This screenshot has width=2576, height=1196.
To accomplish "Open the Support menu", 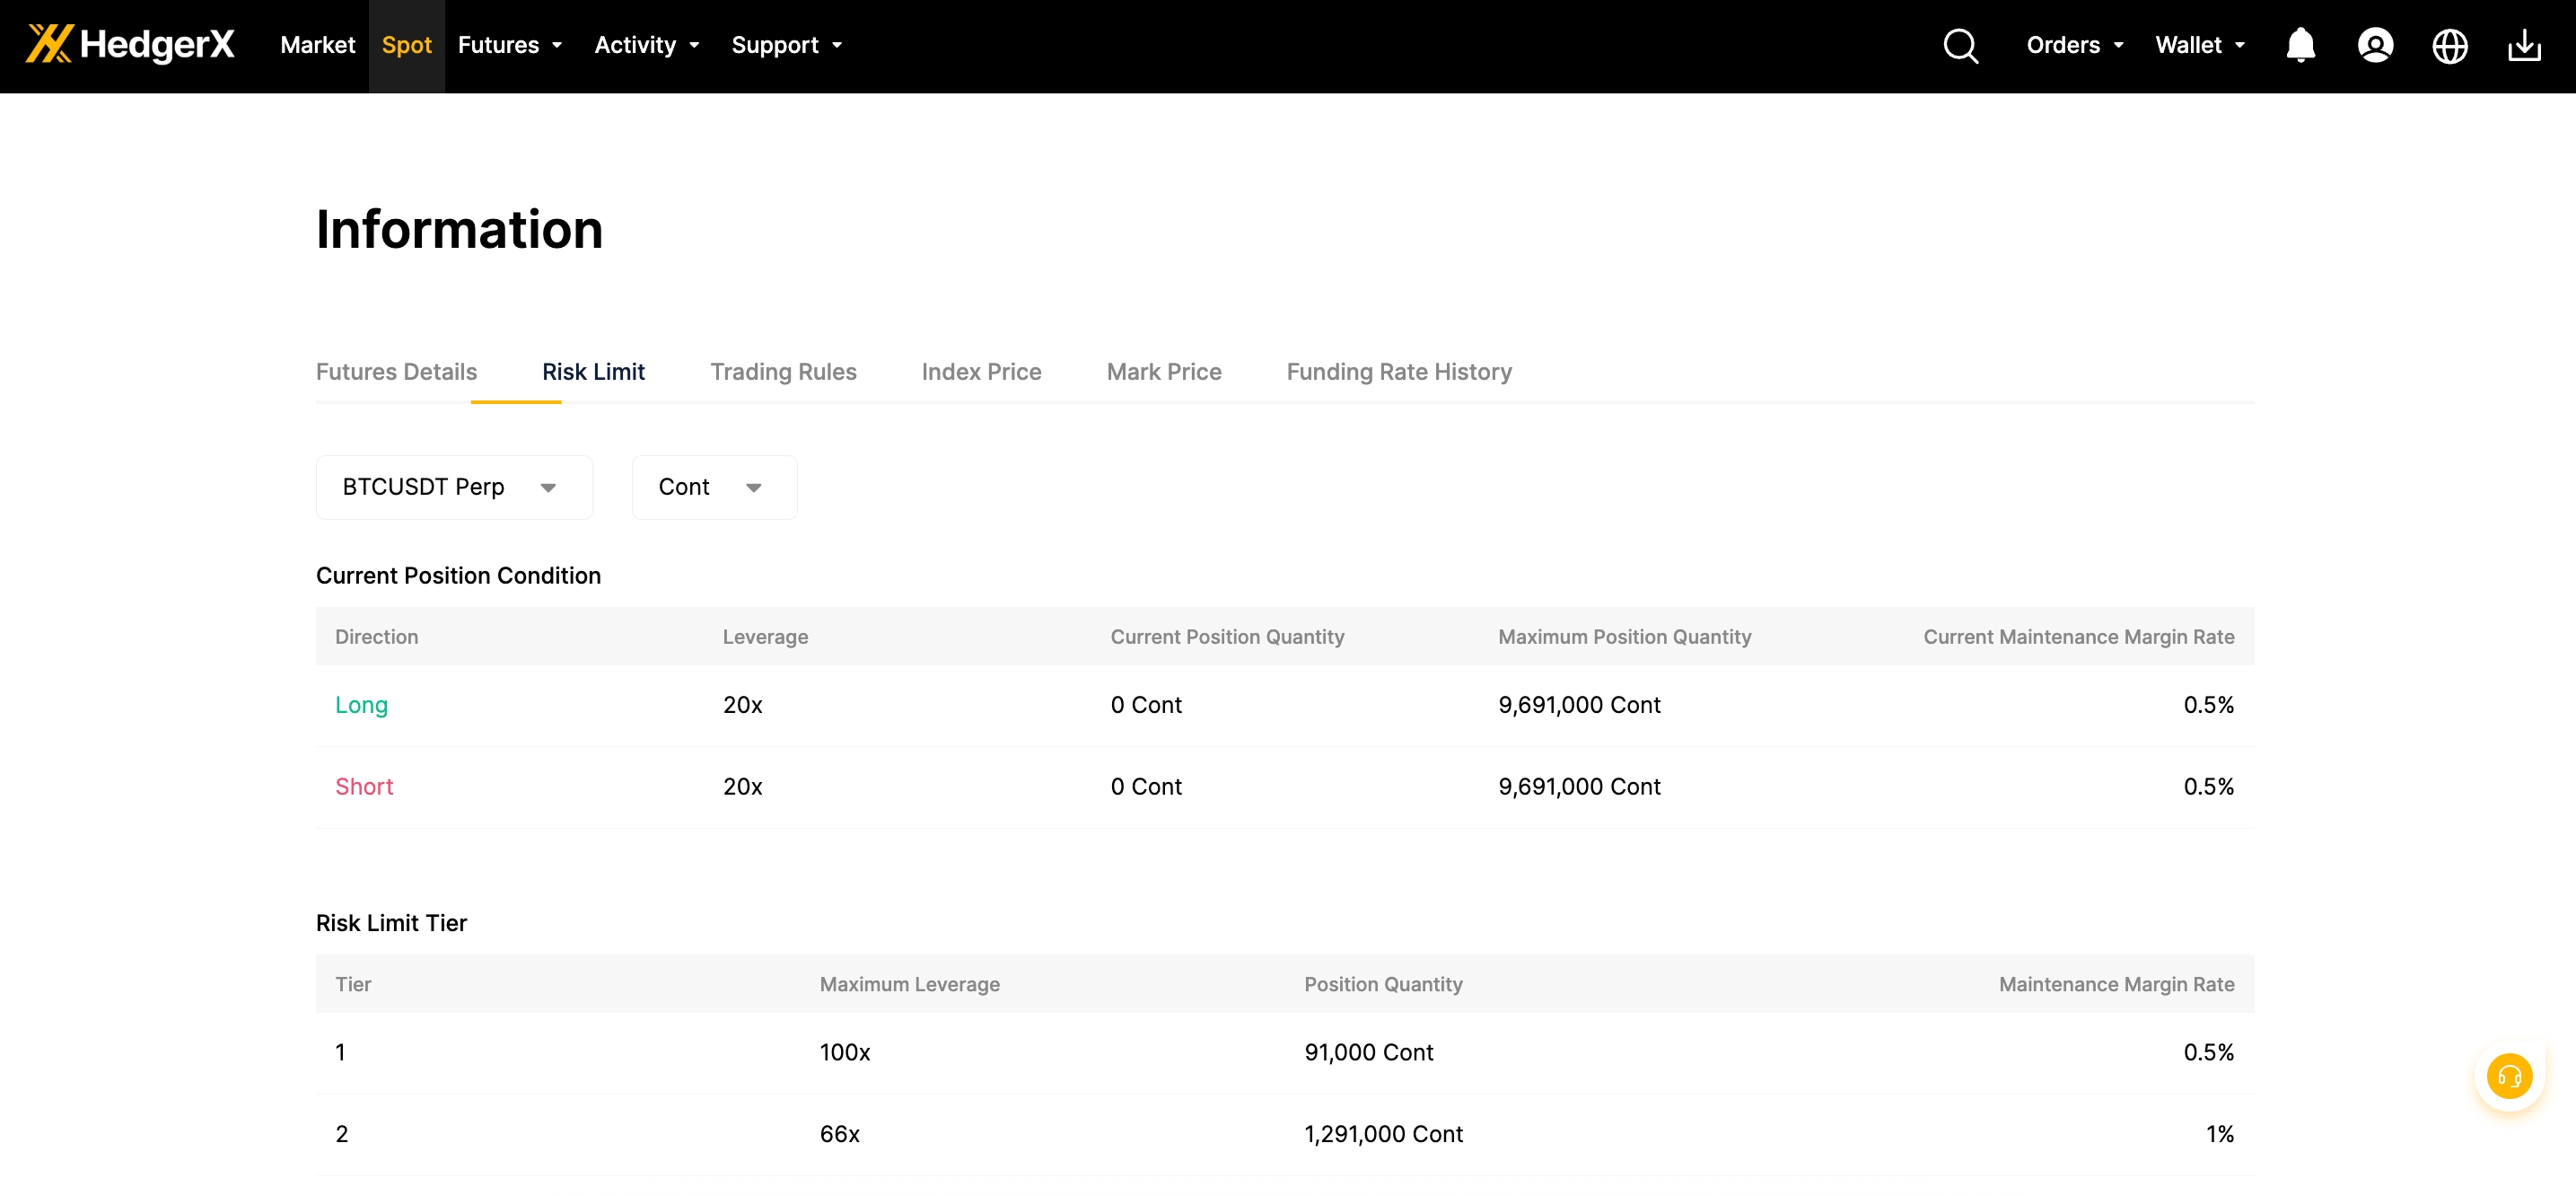I will click(x=786, y=45).
